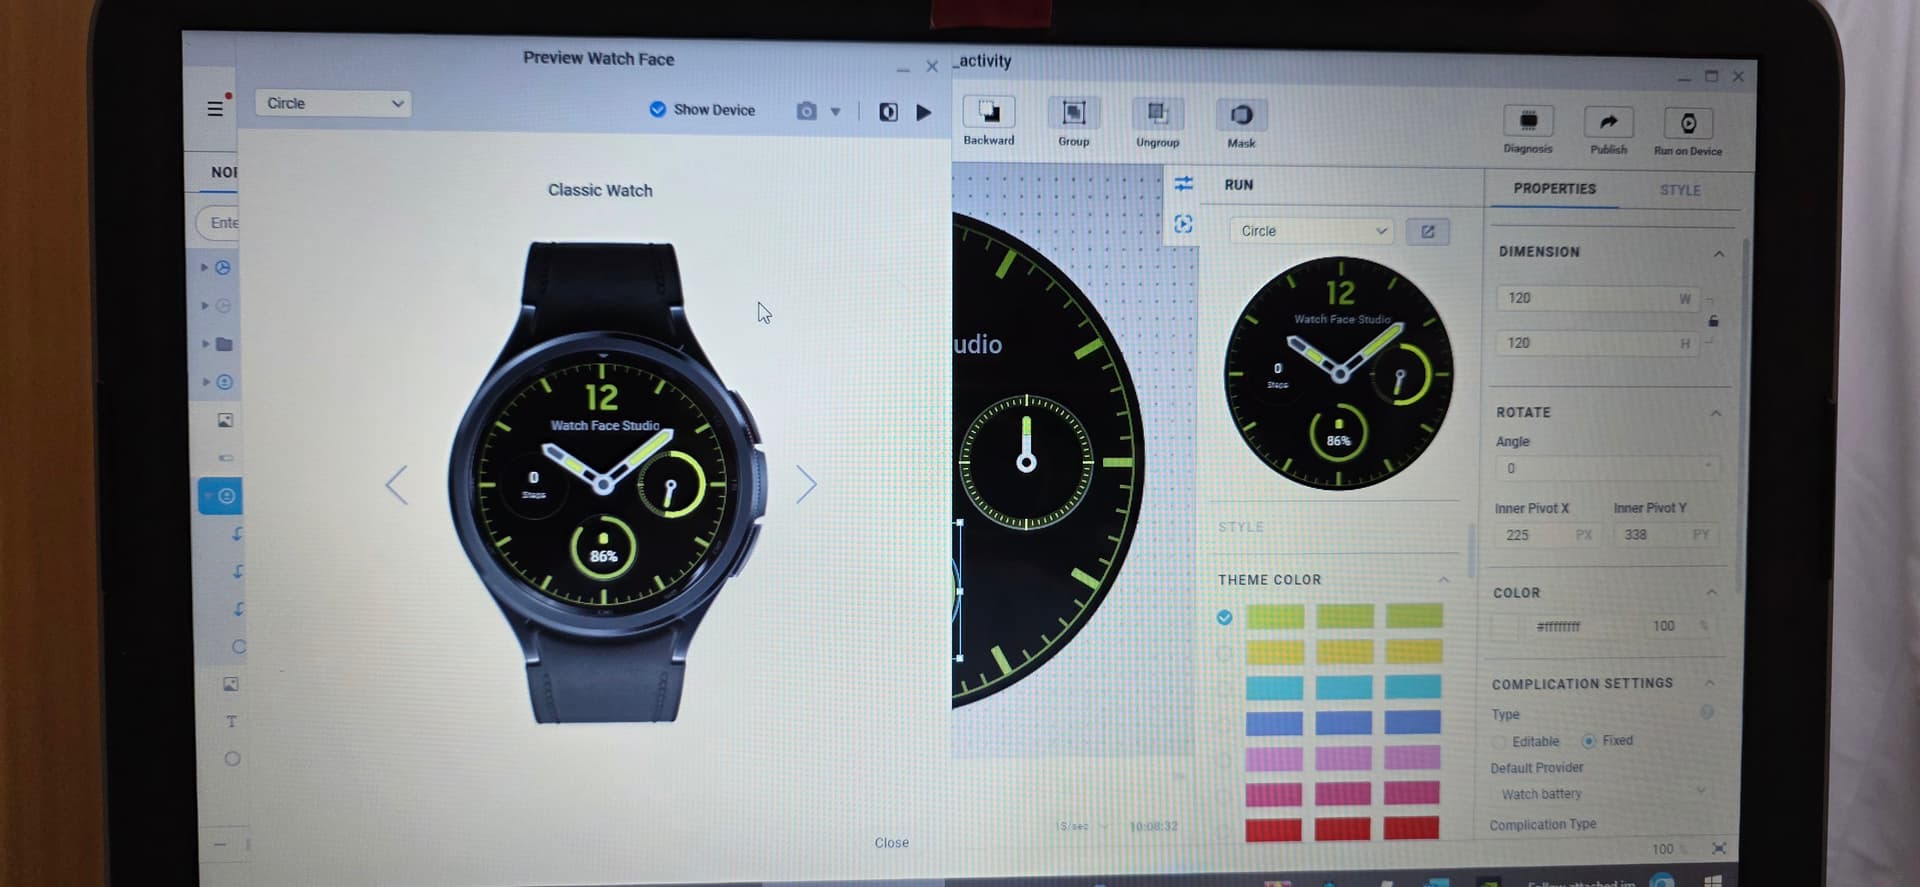Choose the Editable complication type
1920x887 pixels.
point(1498,741)
